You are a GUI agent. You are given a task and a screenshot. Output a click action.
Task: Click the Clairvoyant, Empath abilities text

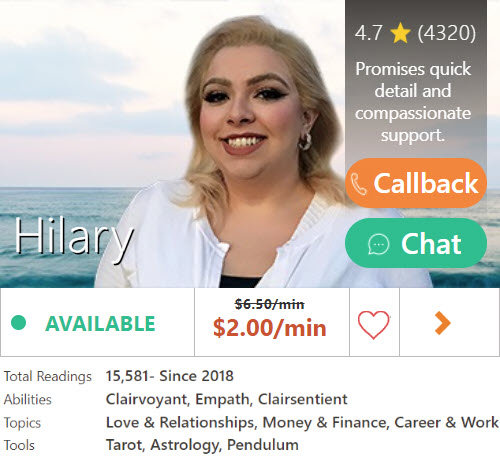point(227,399)
